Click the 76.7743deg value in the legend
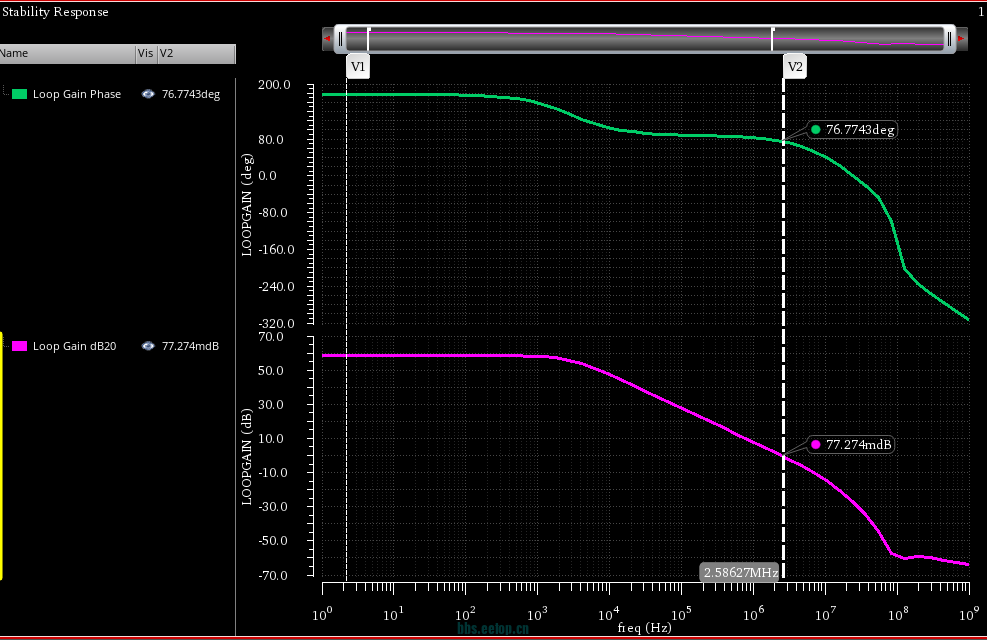This screenshot has width=987, height=640. coord(191,94)
